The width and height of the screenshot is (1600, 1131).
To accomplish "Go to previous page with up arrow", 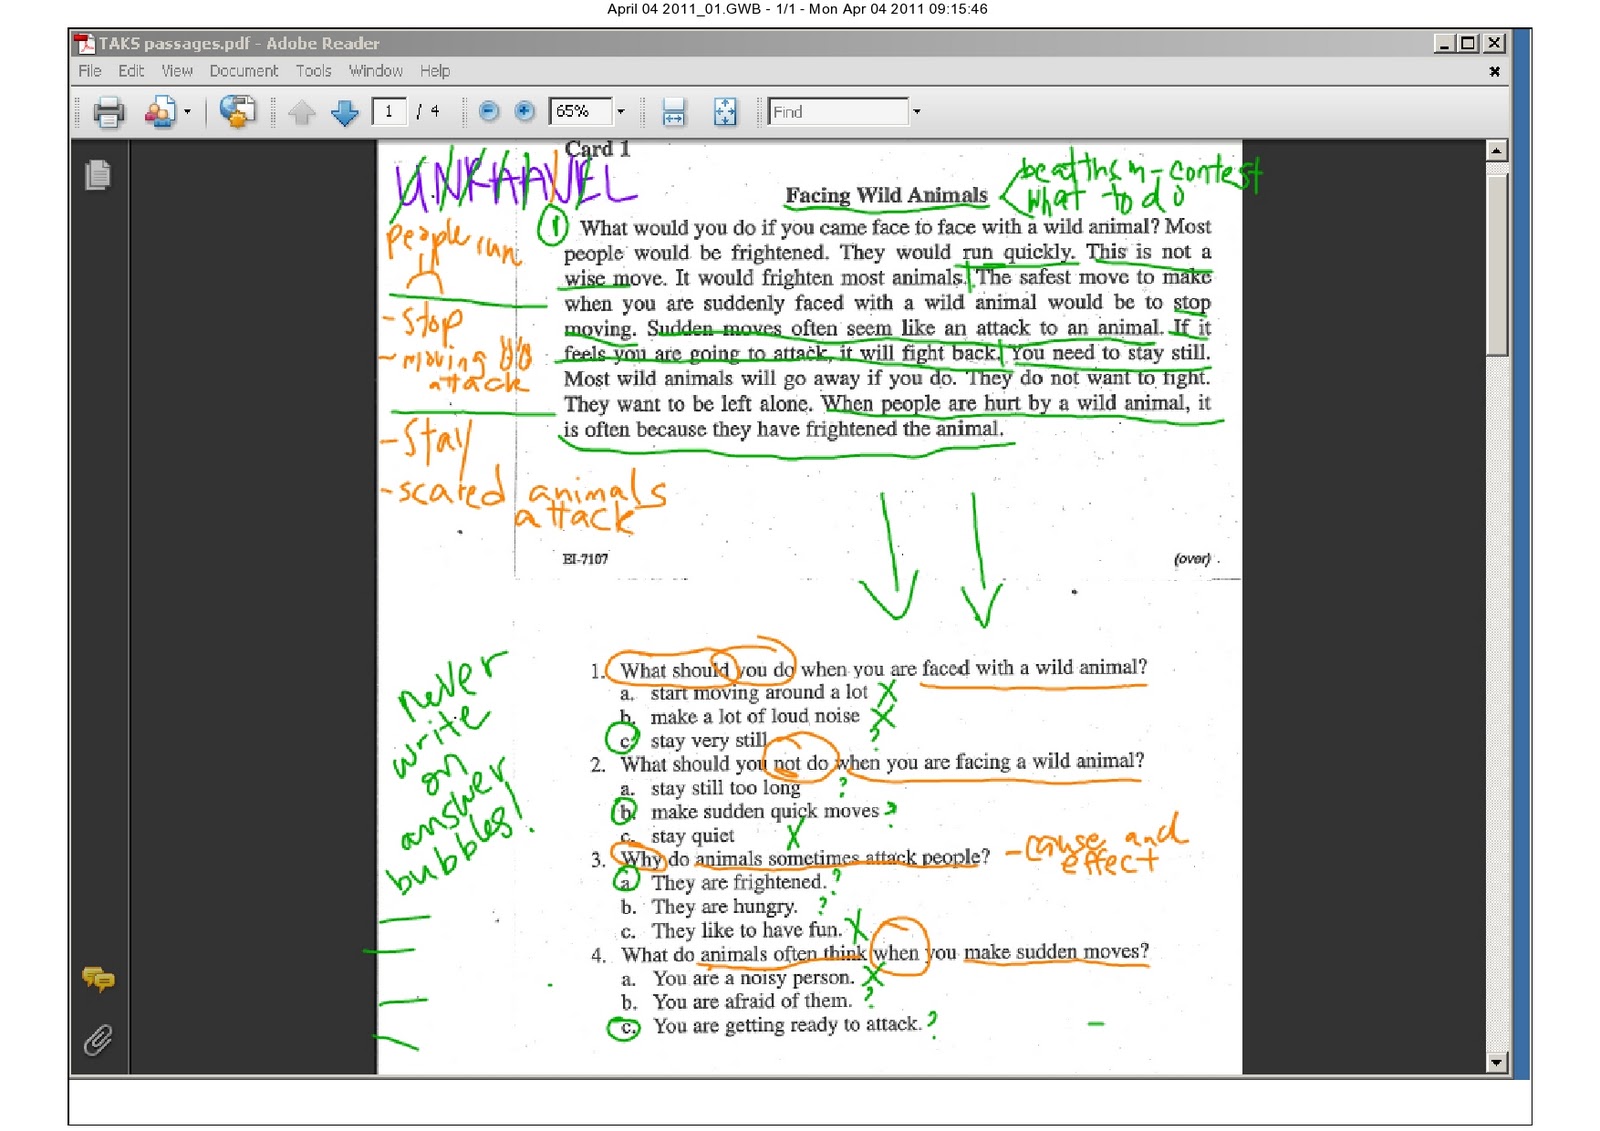I will click(x=302, y=112).
